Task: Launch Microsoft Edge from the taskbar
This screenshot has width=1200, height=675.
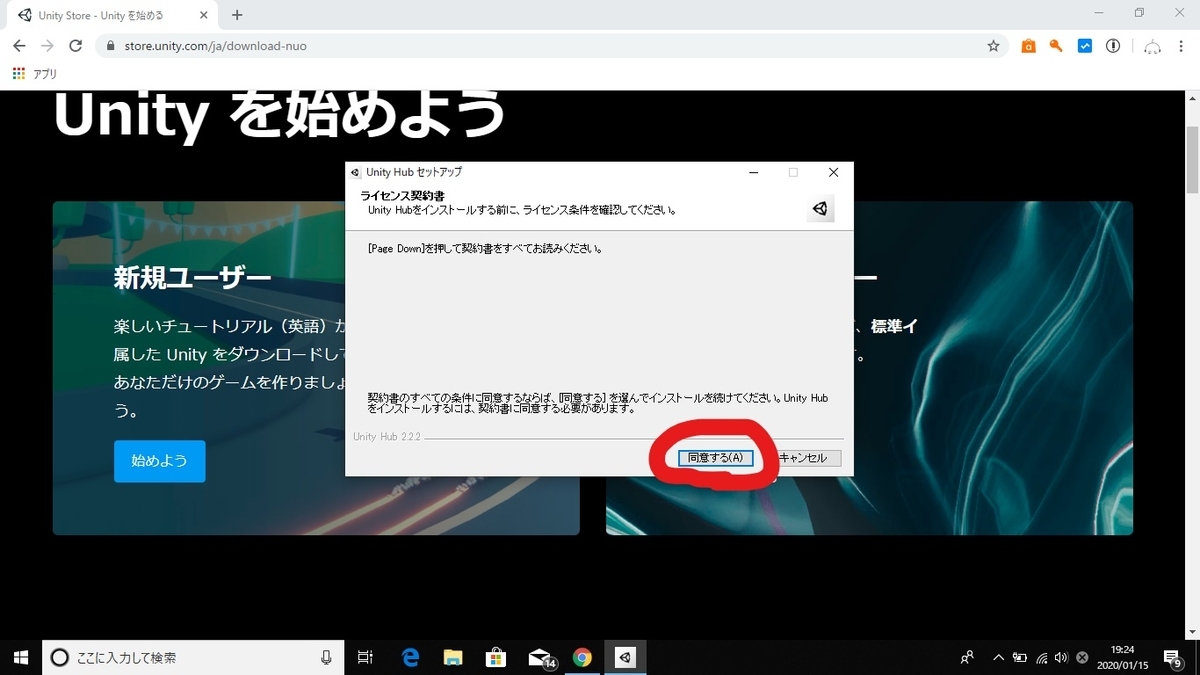Action: click(x=410, y=657)
